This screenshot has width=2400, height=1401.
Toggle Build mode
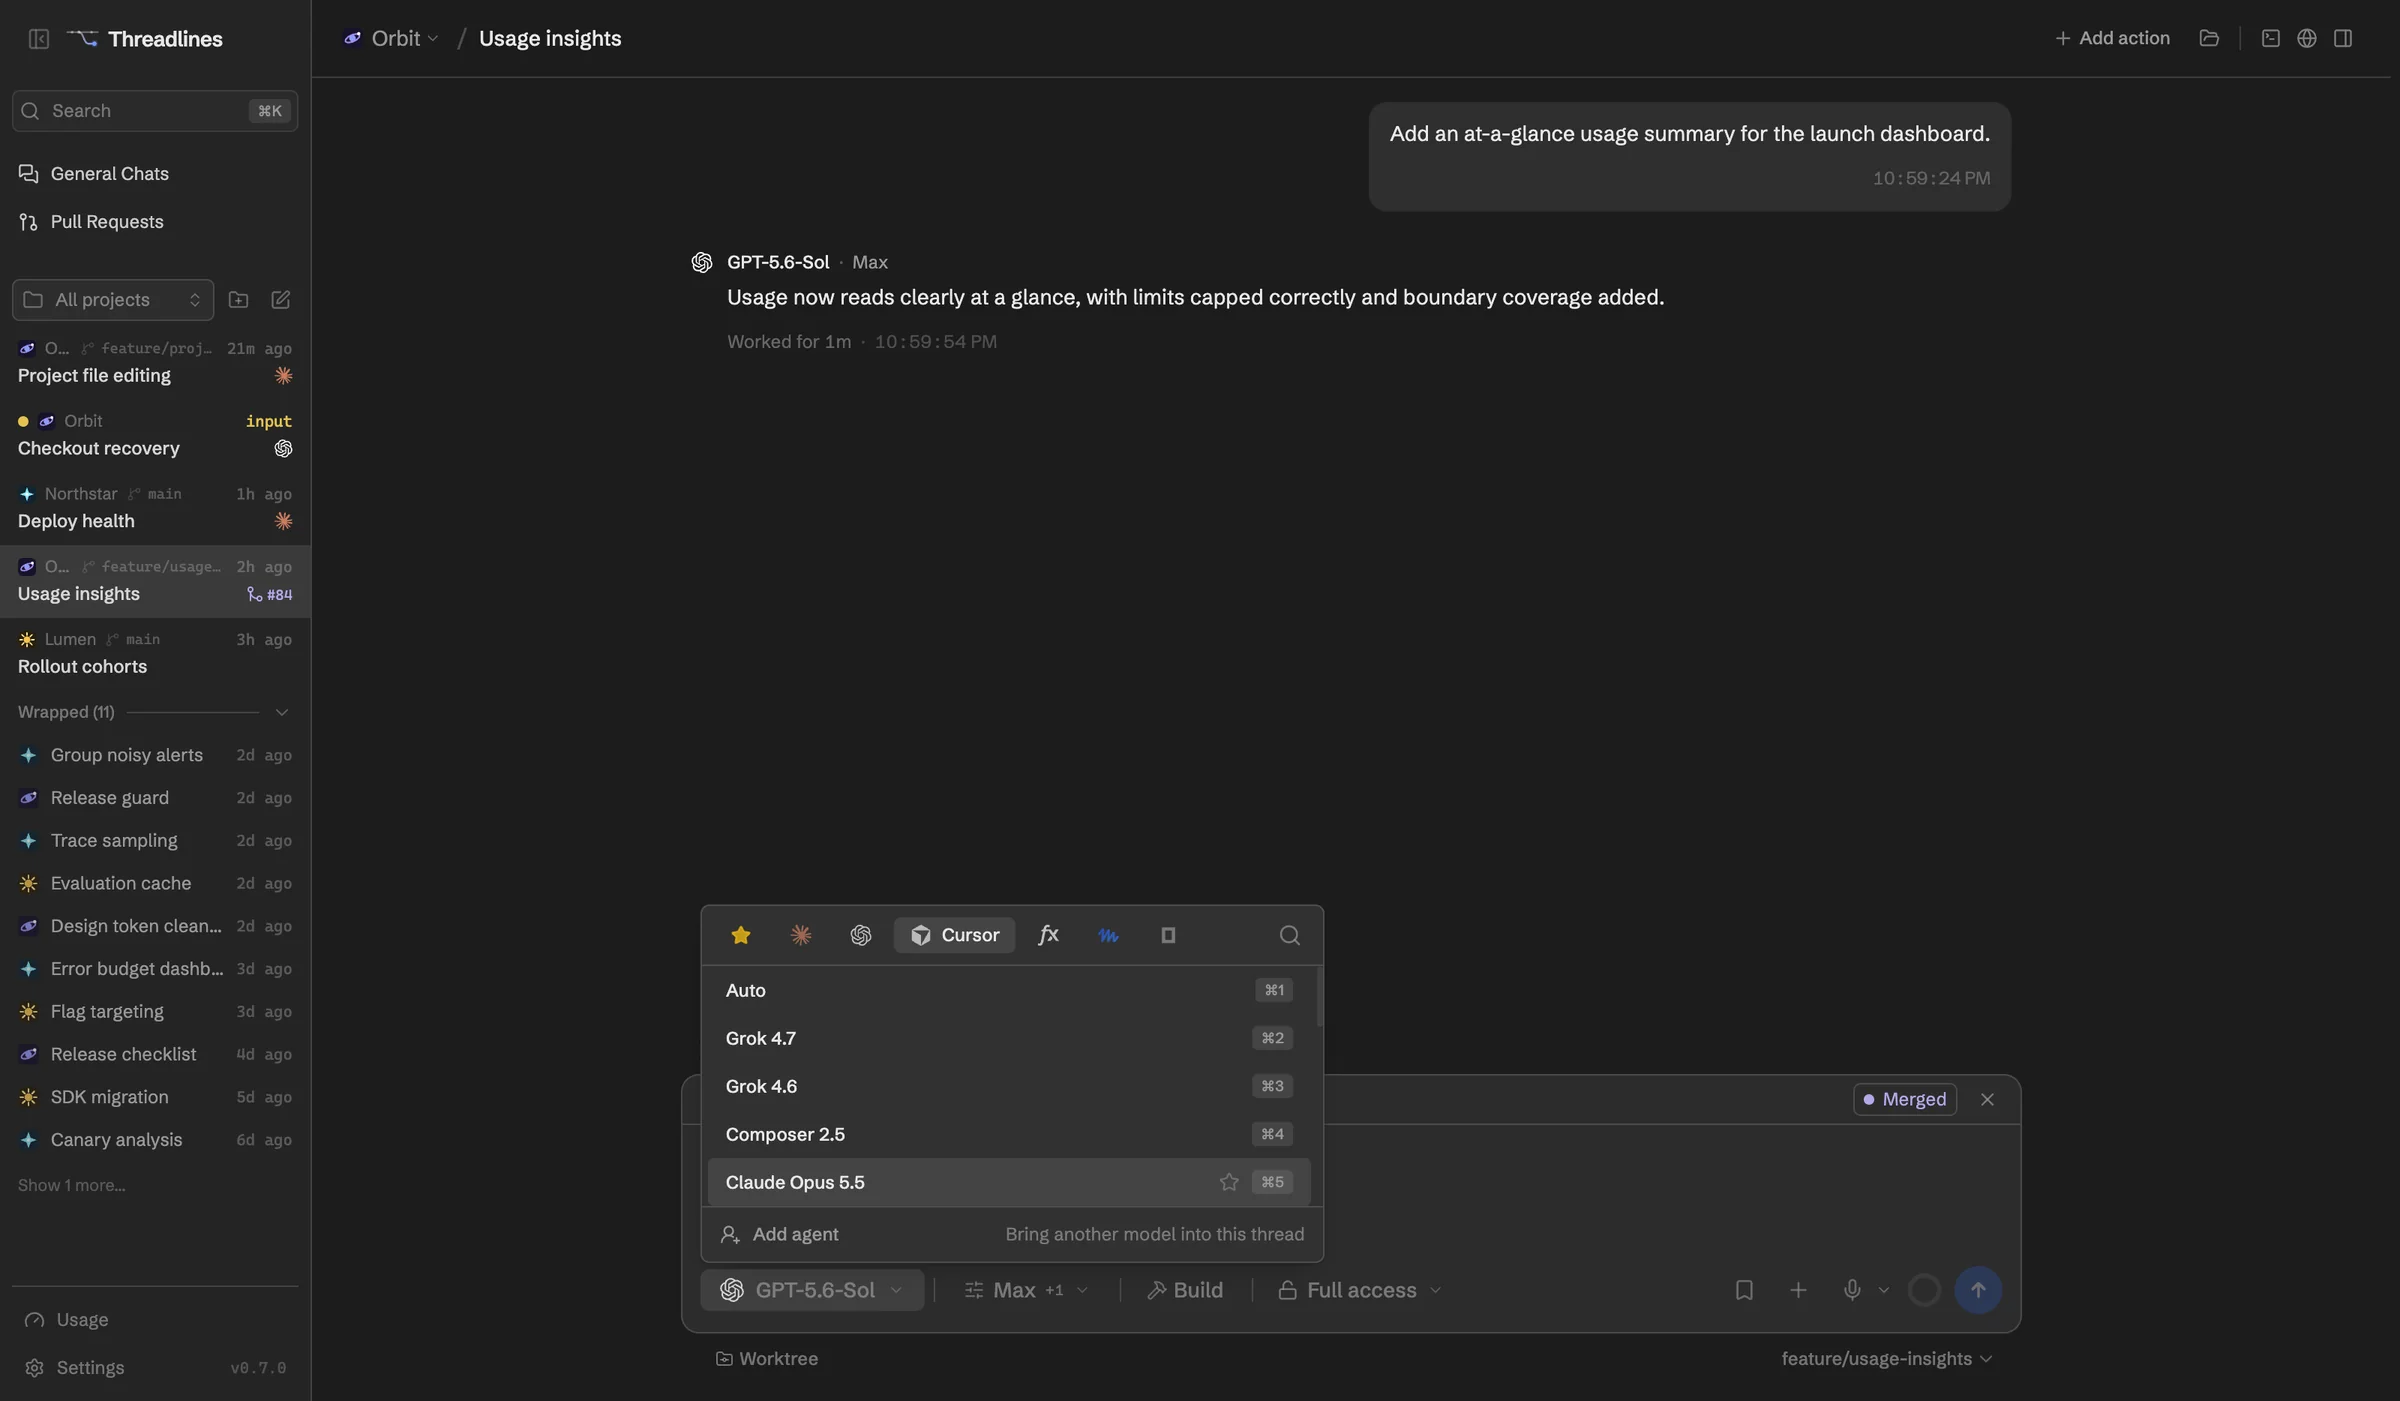coord(1185,1290)
